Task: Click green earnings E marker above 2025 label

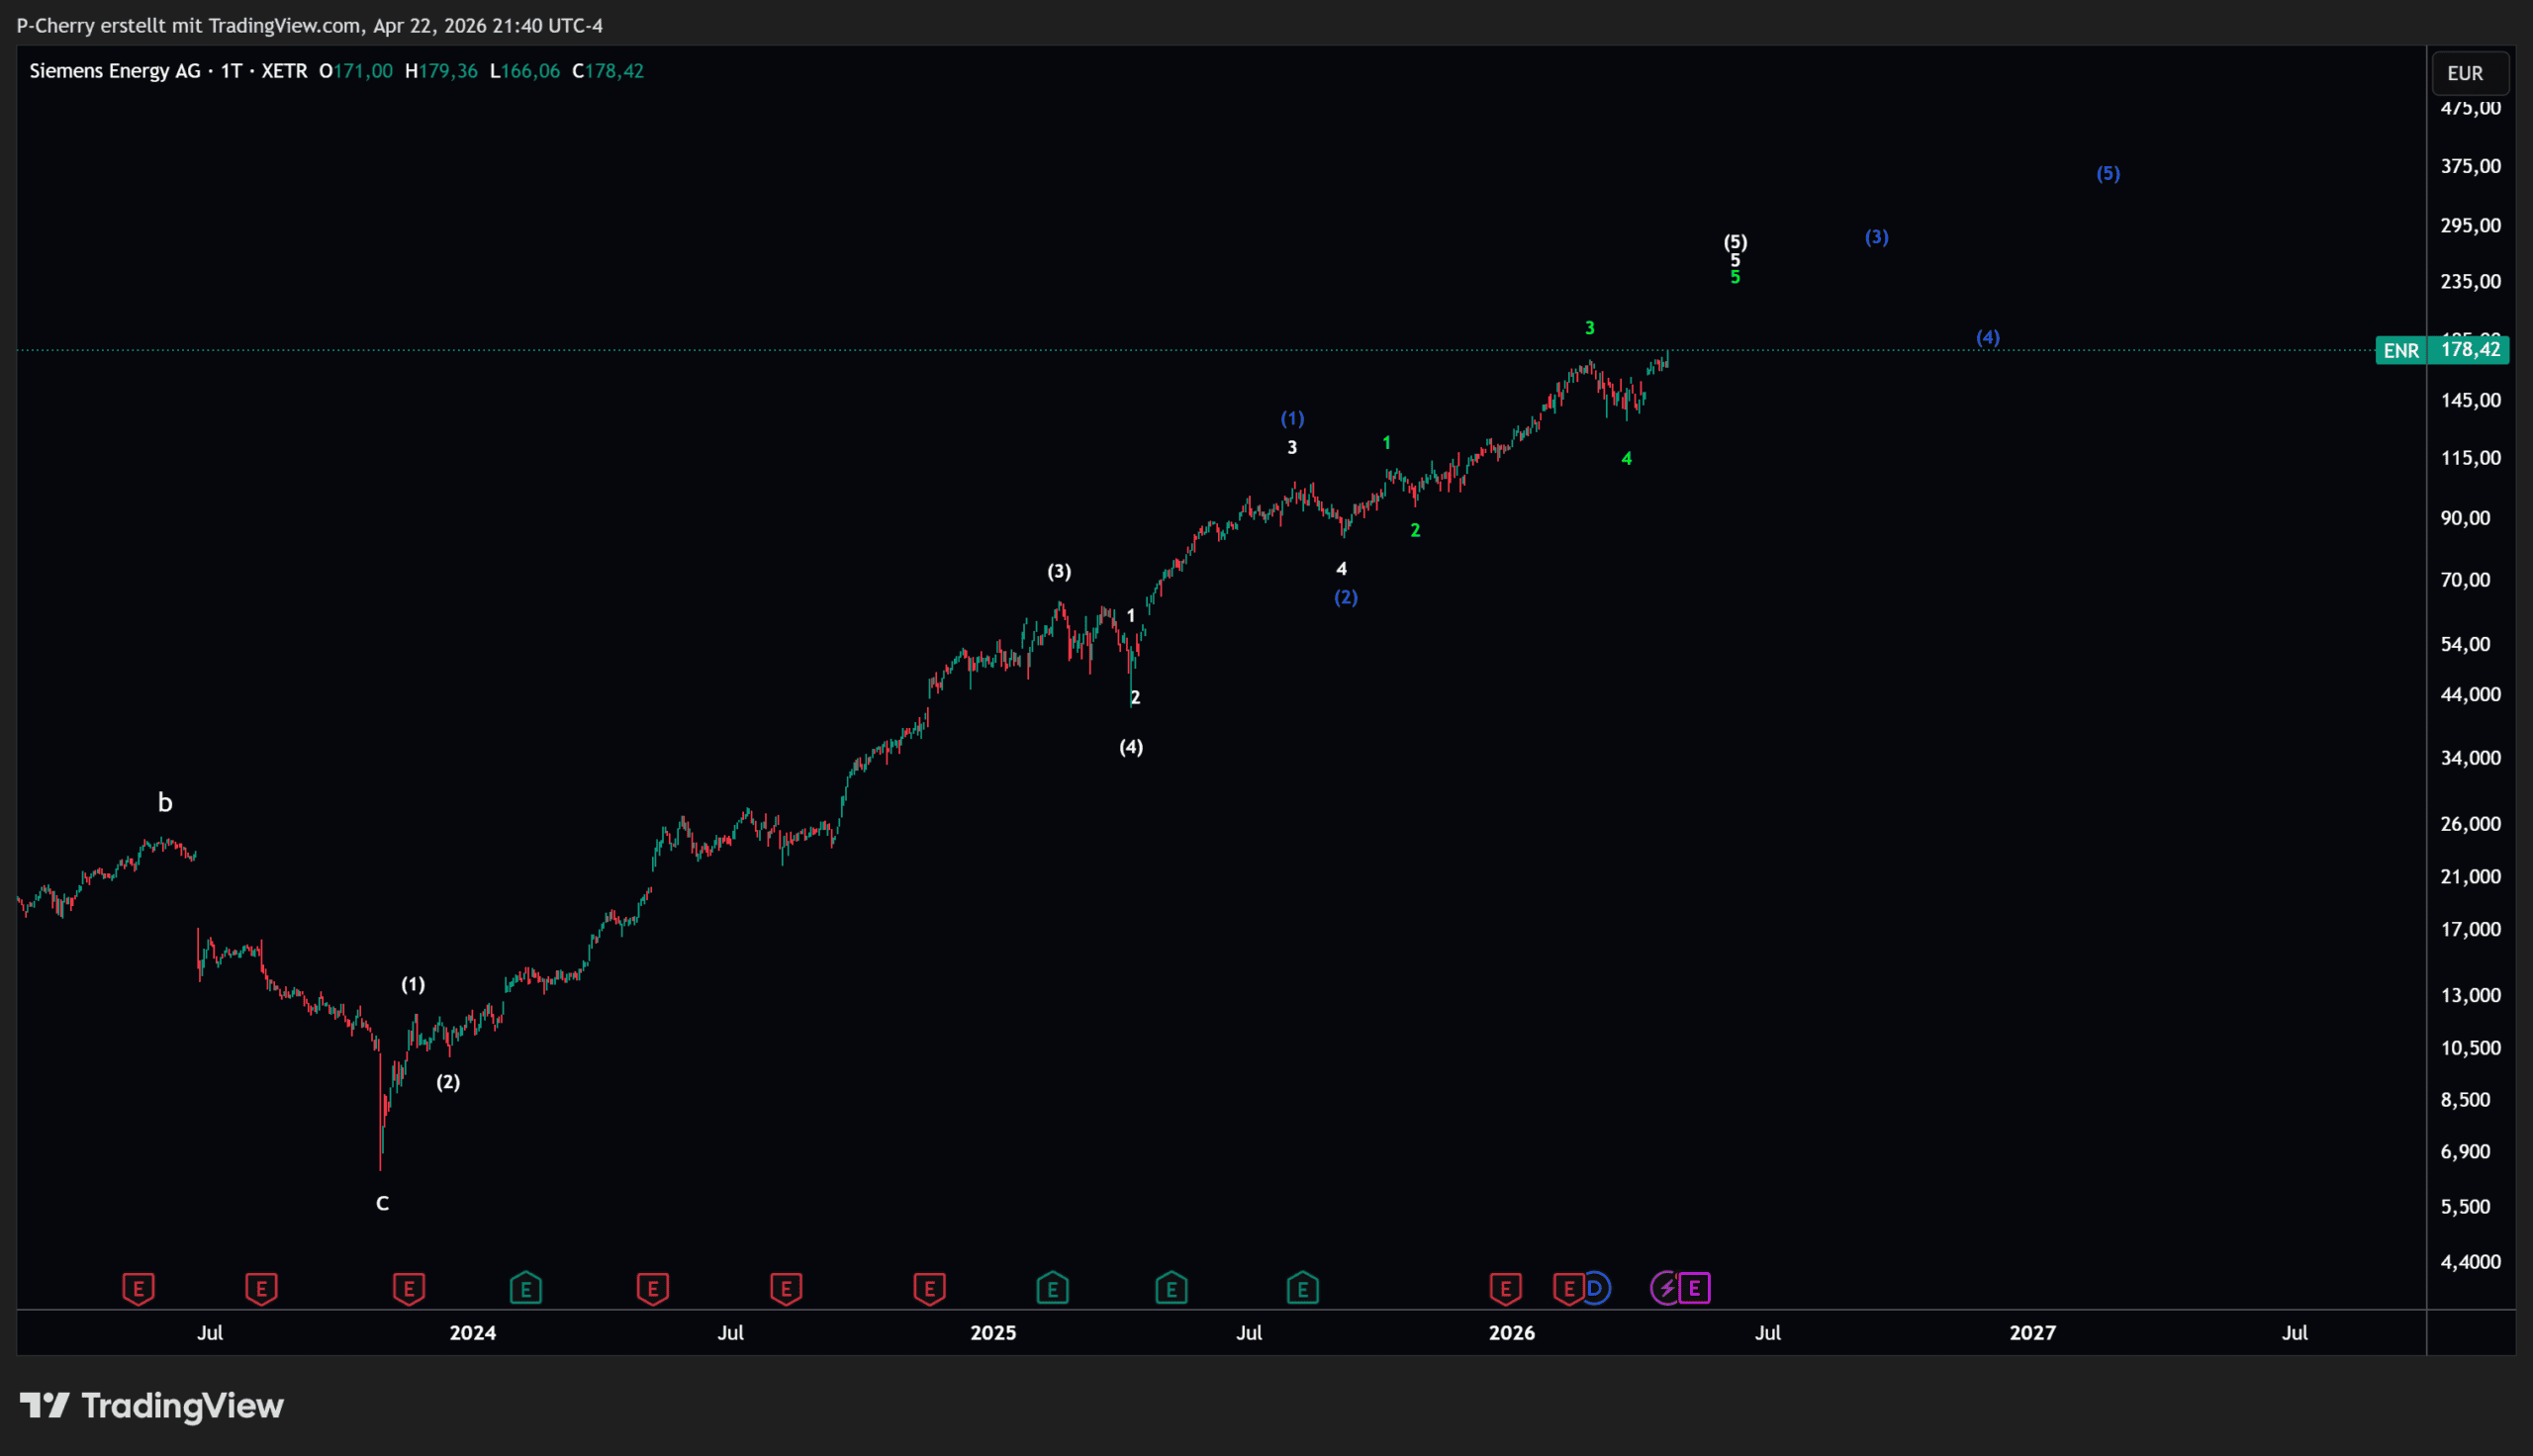Action: (1052, 1288)
